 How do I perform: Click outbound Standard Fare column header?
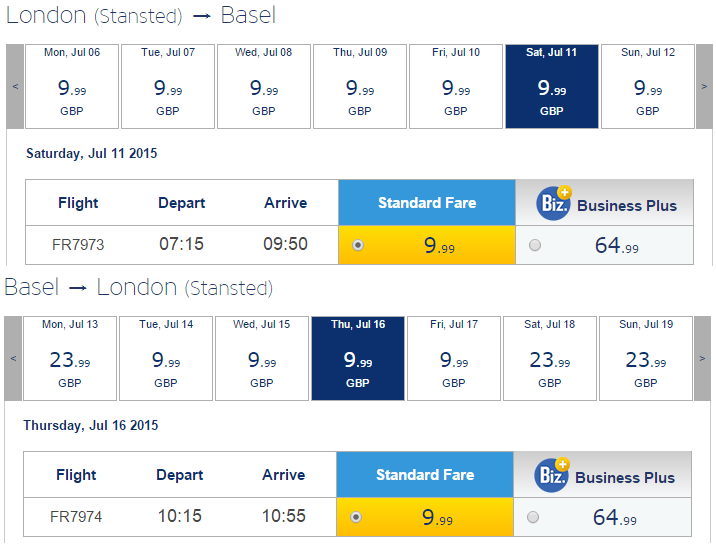(x=427, y=202)
